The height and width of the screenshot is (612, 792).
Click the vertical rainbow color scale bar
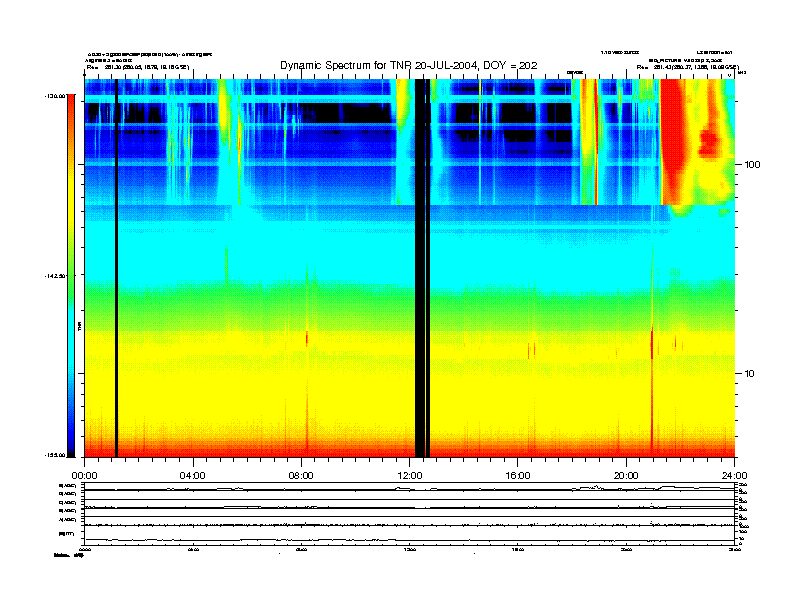(71, 275)
